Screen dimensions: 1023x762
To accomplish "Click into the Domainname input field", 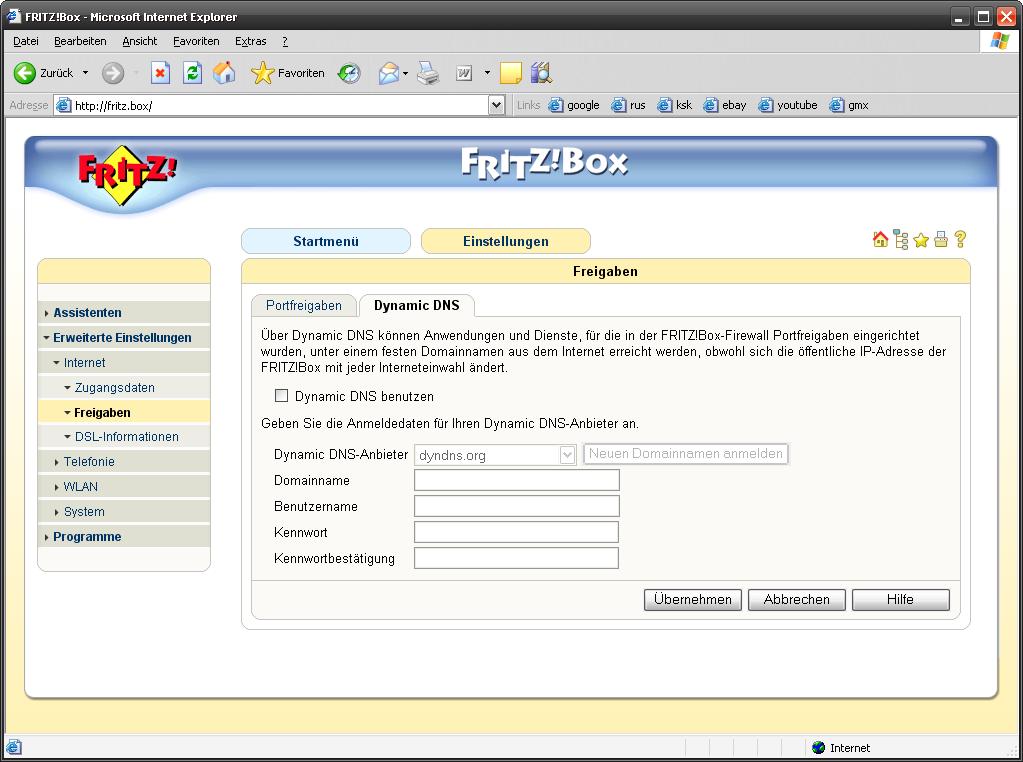I will coord(516,481).
